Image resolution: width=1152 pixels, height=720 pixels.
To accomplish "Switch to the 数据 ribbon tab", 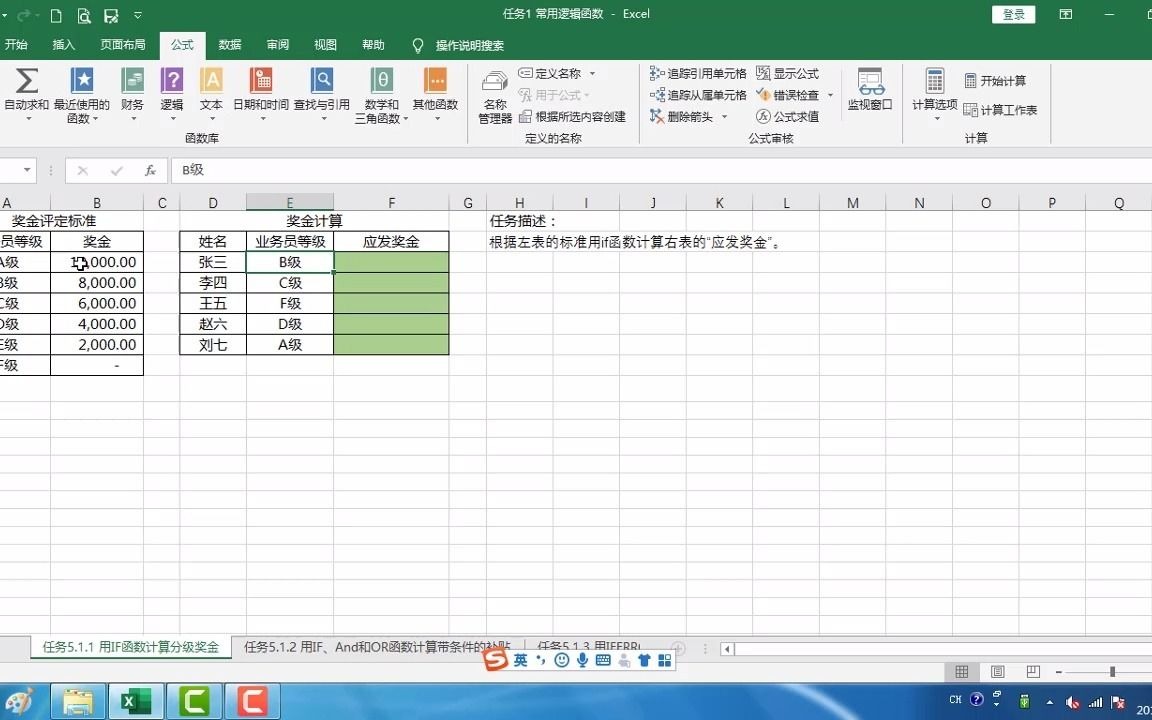I will point(229,45).
